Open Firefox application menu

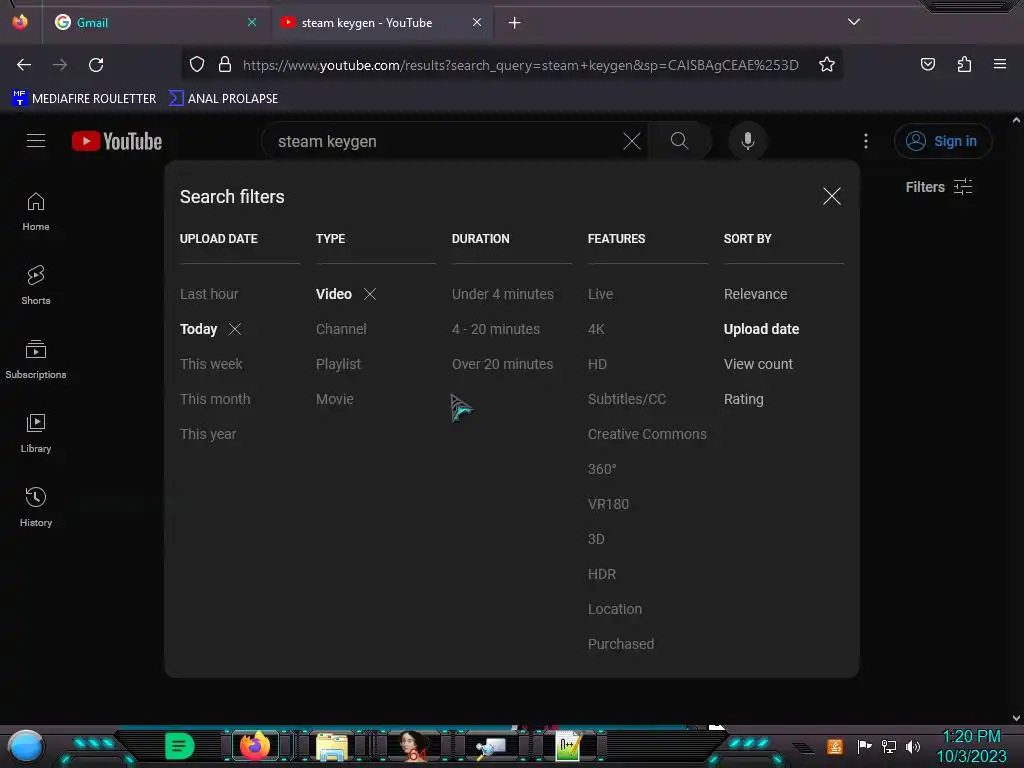pos(1000,65)
